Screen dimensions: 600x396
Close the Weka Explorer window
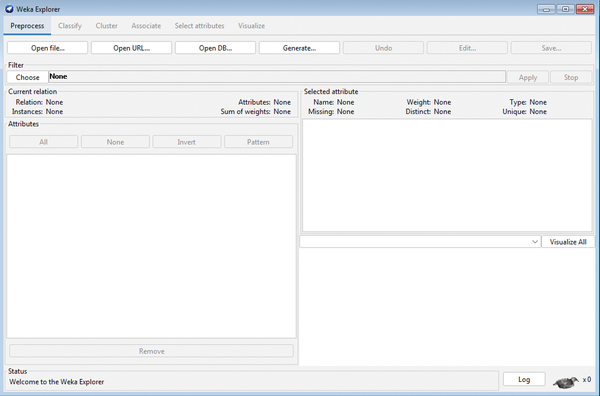pos(585,9)
